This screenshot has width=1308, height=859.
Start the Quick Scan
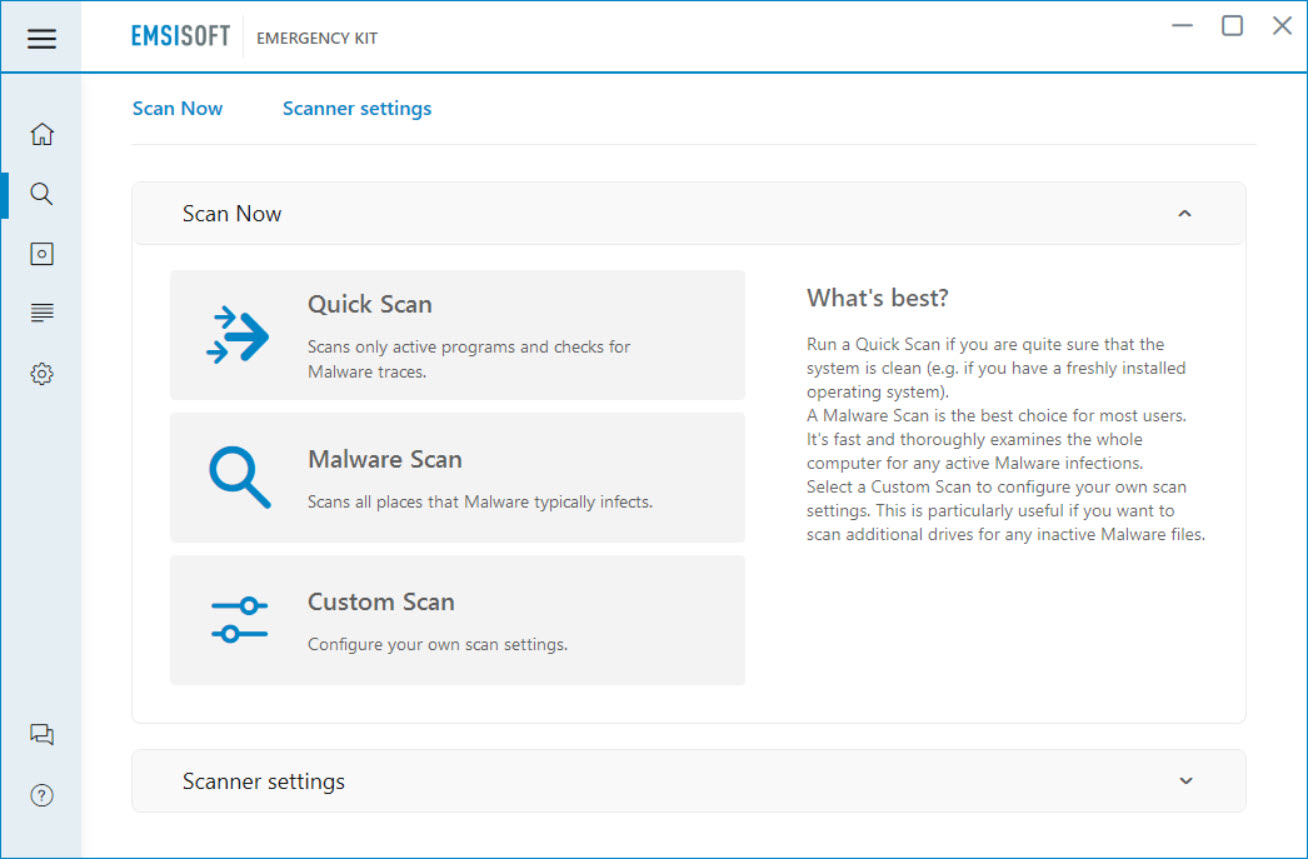pos(457,335)
